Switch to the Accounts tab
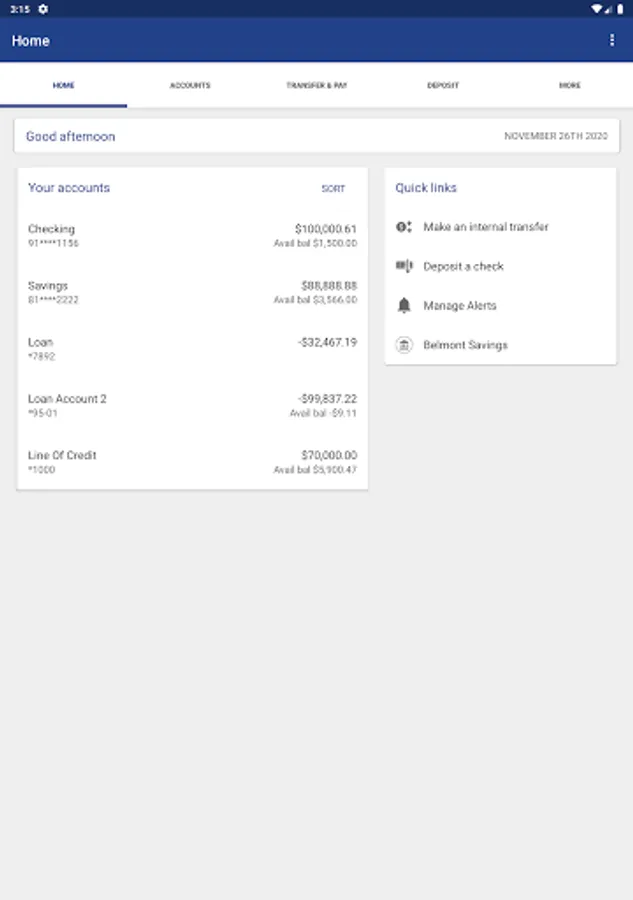Image resolution: width=633 pixels, height=900 pixels. coord(190,86)
